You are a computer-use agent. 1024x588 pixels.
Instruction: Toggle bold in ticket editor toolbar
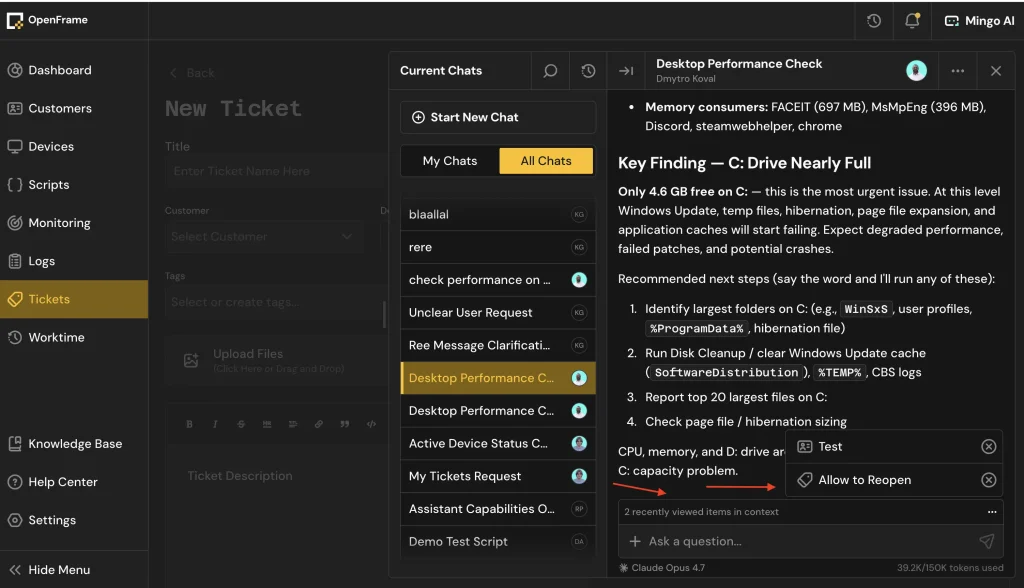point(189,424)
